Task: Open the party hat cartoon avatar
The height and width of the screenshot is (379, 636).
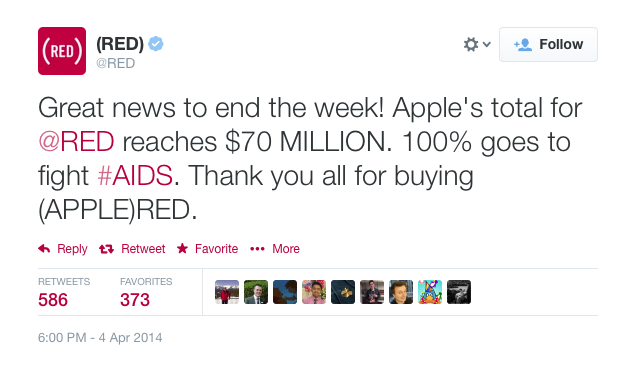Action: click(430, 292)
